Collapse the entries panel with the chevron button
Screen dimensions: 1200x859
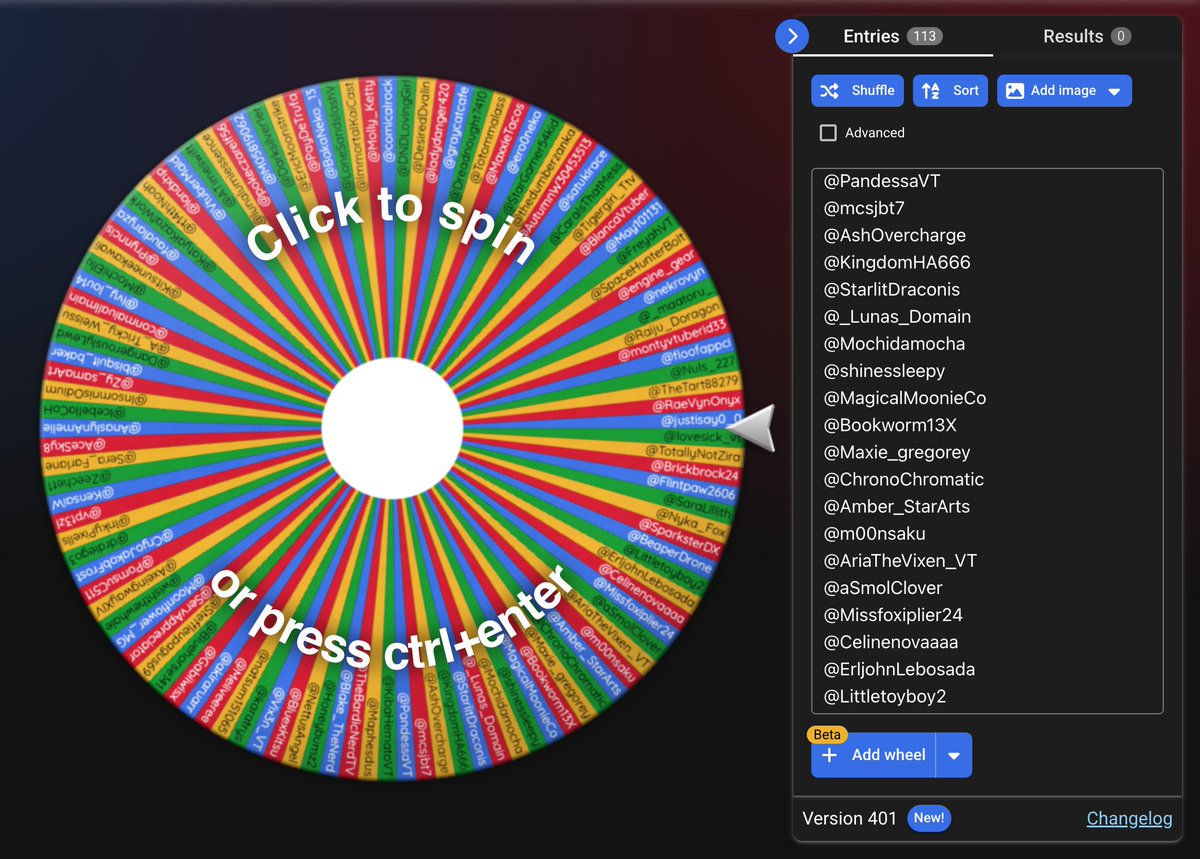pyautogui.click(x=792, y=37)
